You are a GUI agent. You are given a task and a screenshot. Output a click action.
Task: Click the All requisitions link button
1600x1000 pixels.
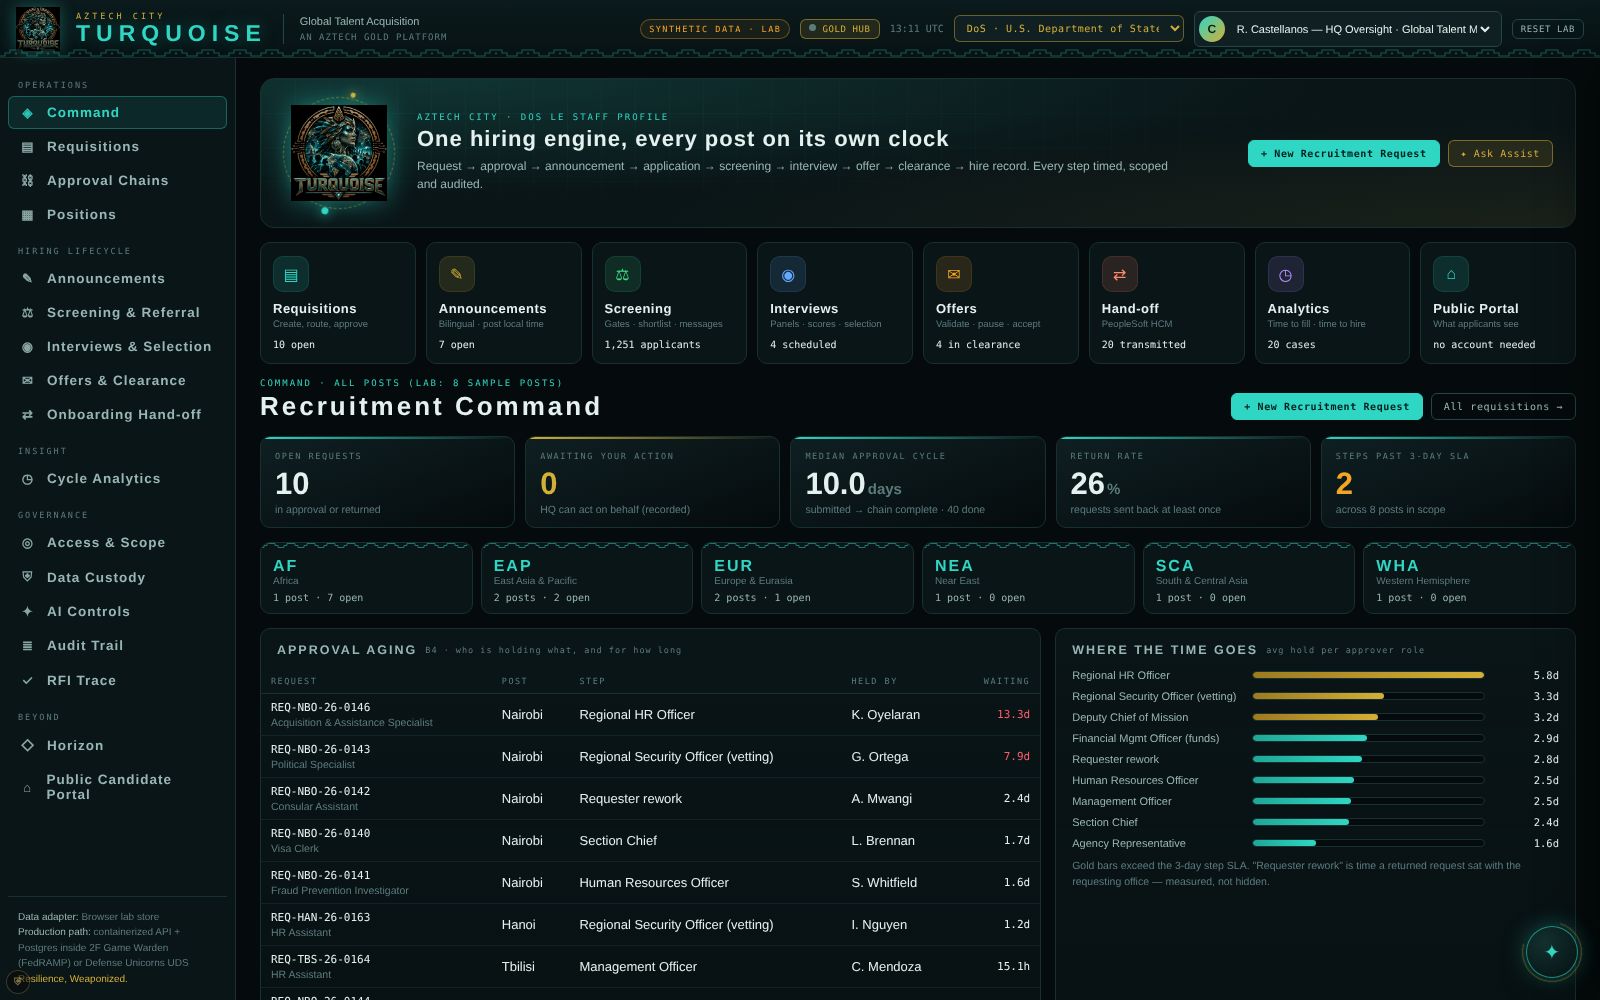coord(1502,407)
